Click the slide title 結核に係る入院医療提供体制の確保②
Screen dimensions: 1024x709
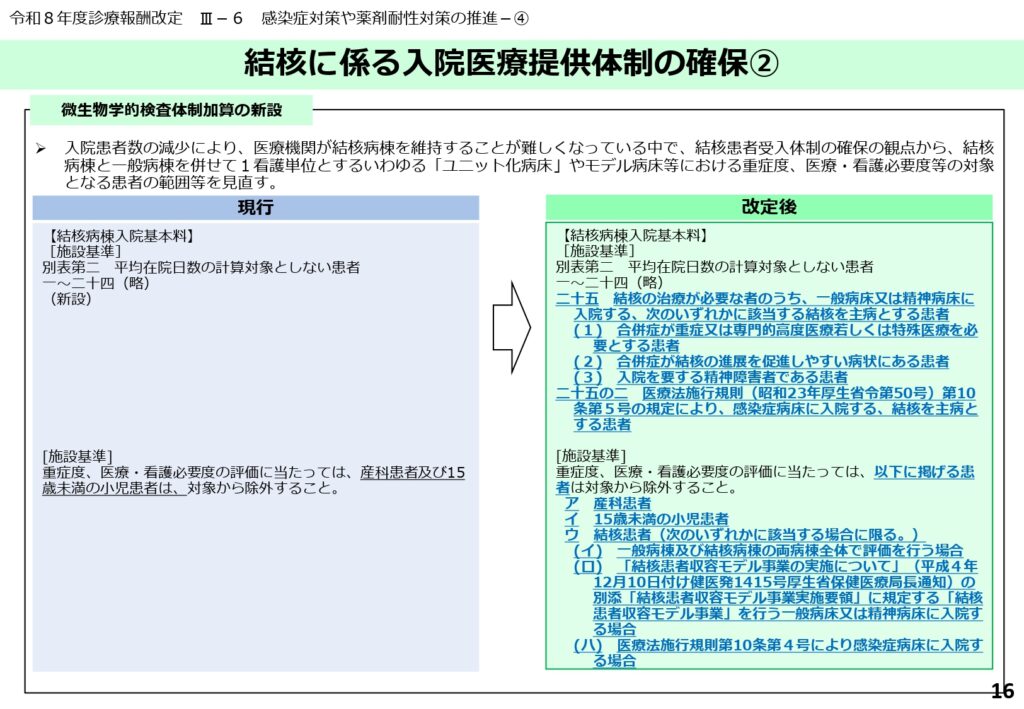point(511,63)
